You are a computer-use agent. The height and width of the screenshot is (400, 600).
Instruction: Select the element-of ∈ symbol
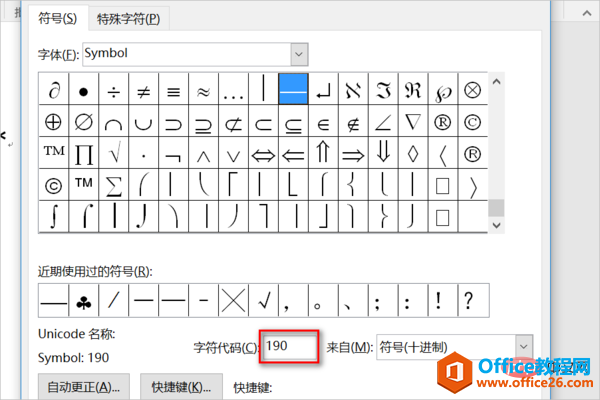[323, 121]
